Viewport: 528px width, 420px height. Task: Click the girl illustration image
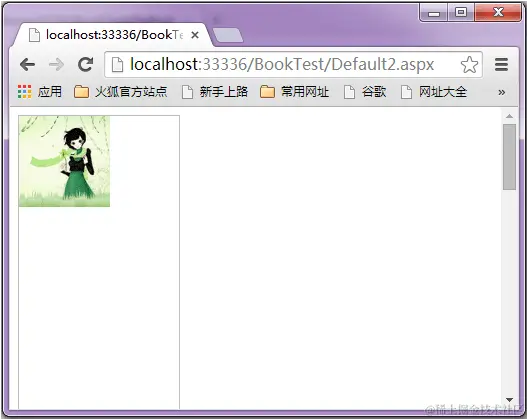click(64, 161)
